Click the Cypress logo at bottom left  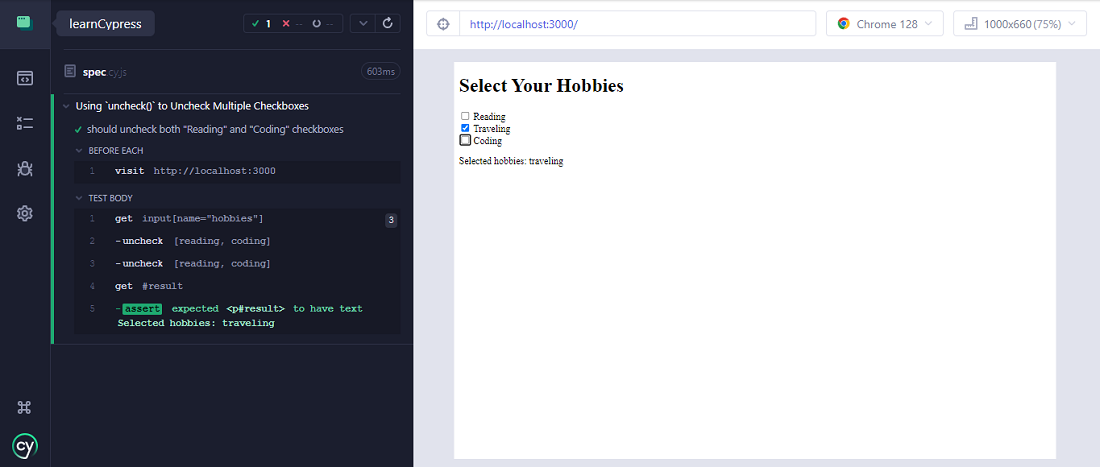(x=25, y=446)
